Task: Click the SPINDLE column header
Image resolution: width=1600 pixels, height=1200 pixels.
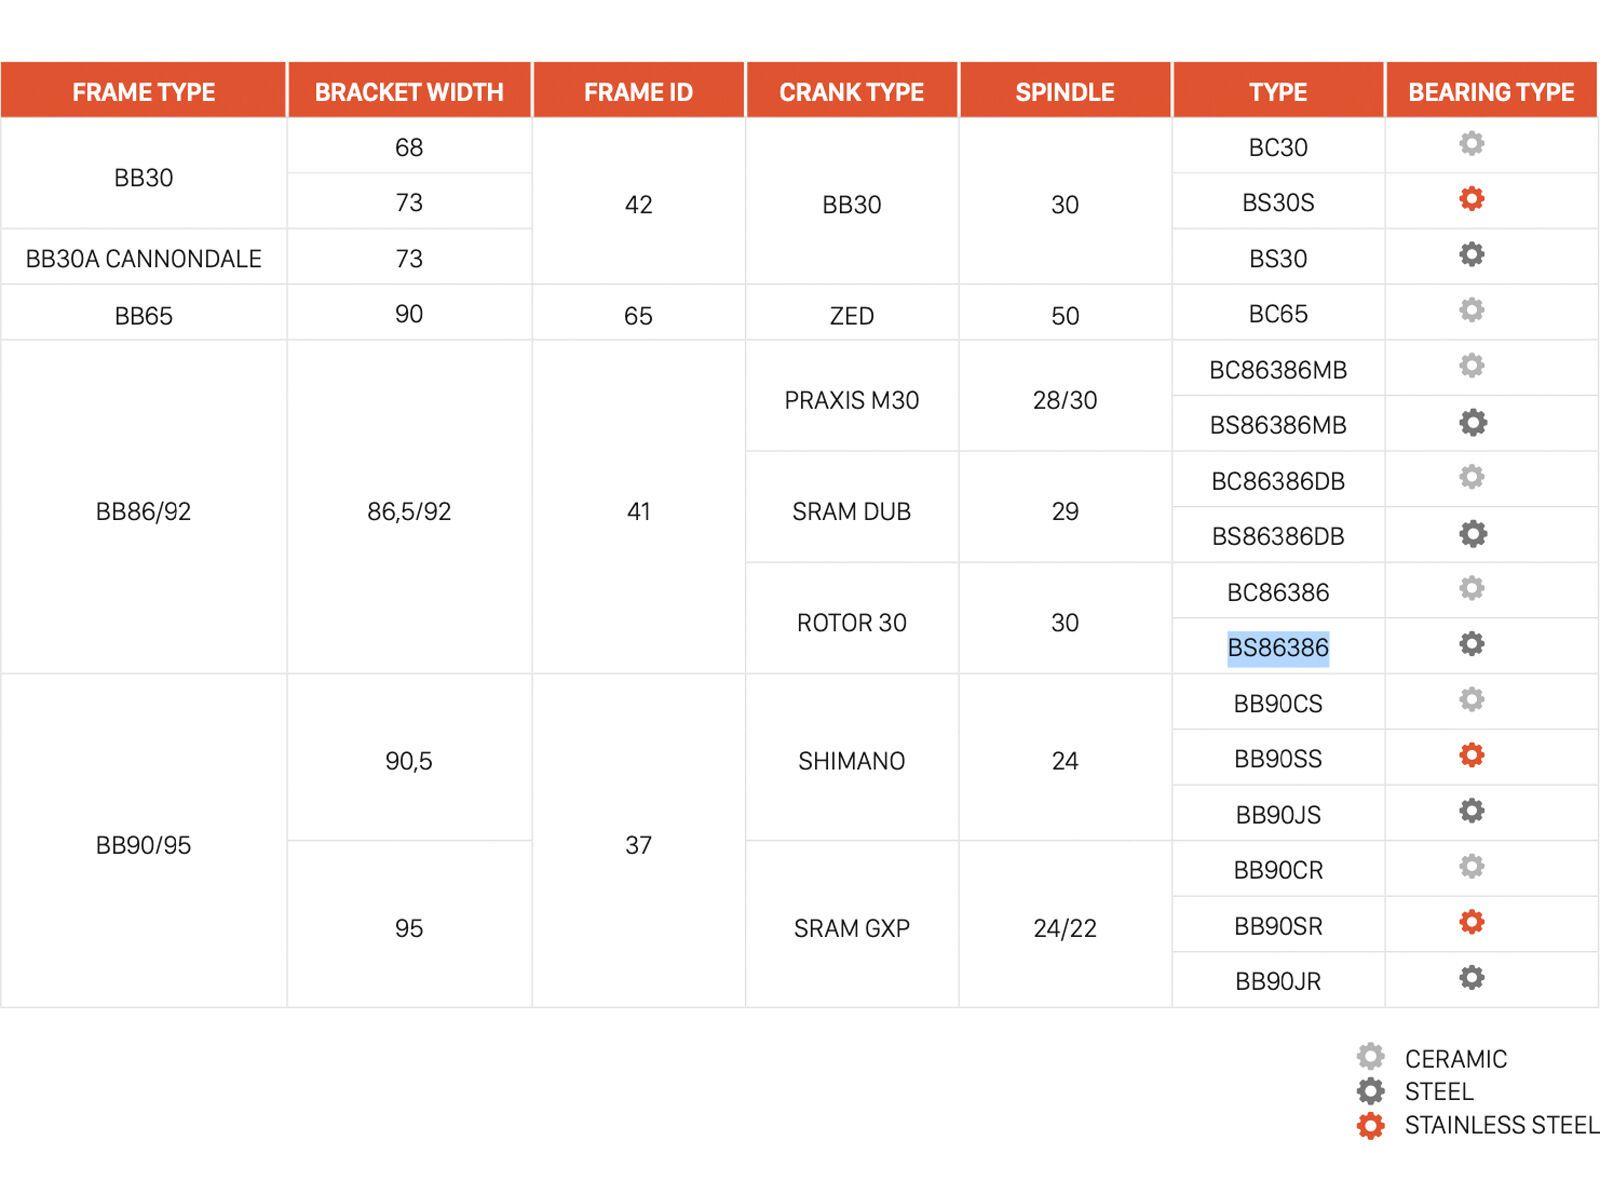Action: tap(1065, 91)
